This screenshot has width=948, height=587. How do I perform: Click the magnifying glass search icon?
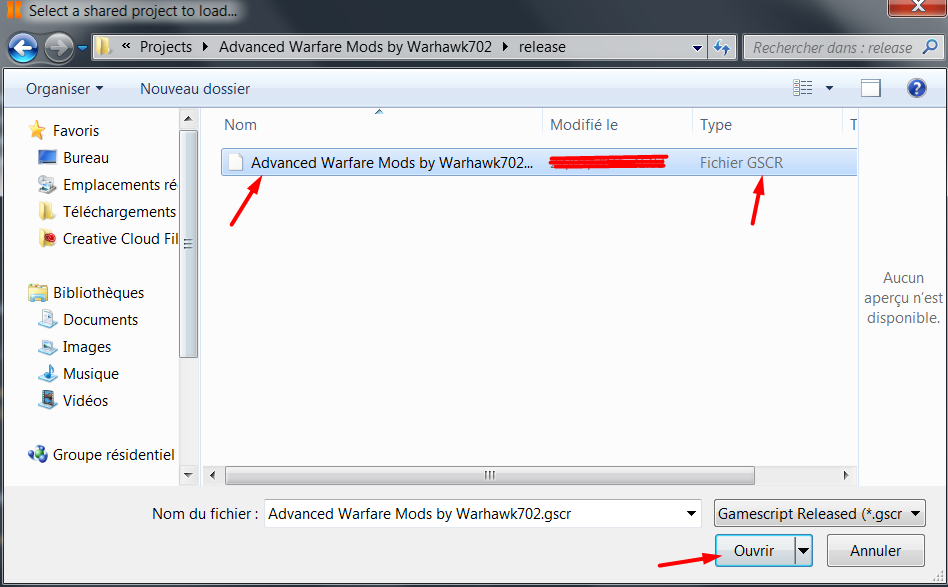930,47
